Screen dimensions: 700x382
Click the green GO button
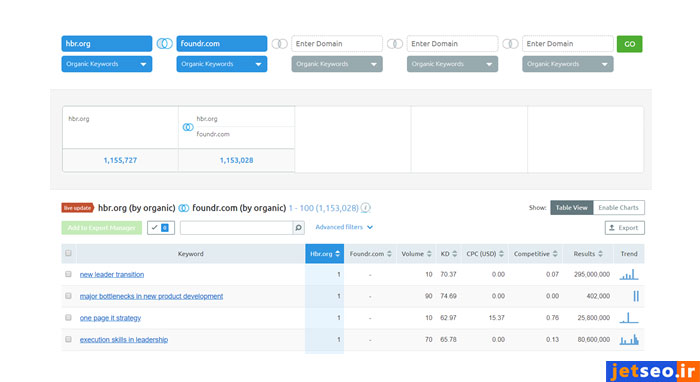coord(629,44)
